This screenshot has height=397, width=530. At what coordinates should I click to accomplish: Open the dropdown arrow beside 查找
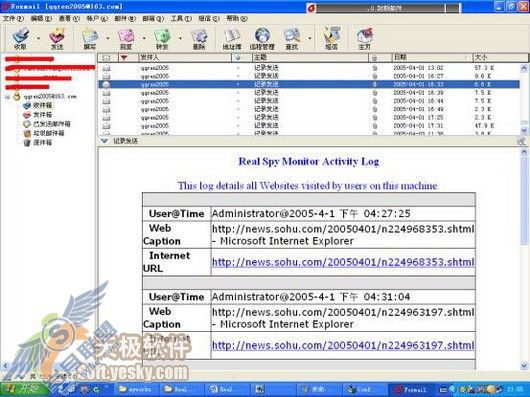pyautogui.click(x=310, y=38)
